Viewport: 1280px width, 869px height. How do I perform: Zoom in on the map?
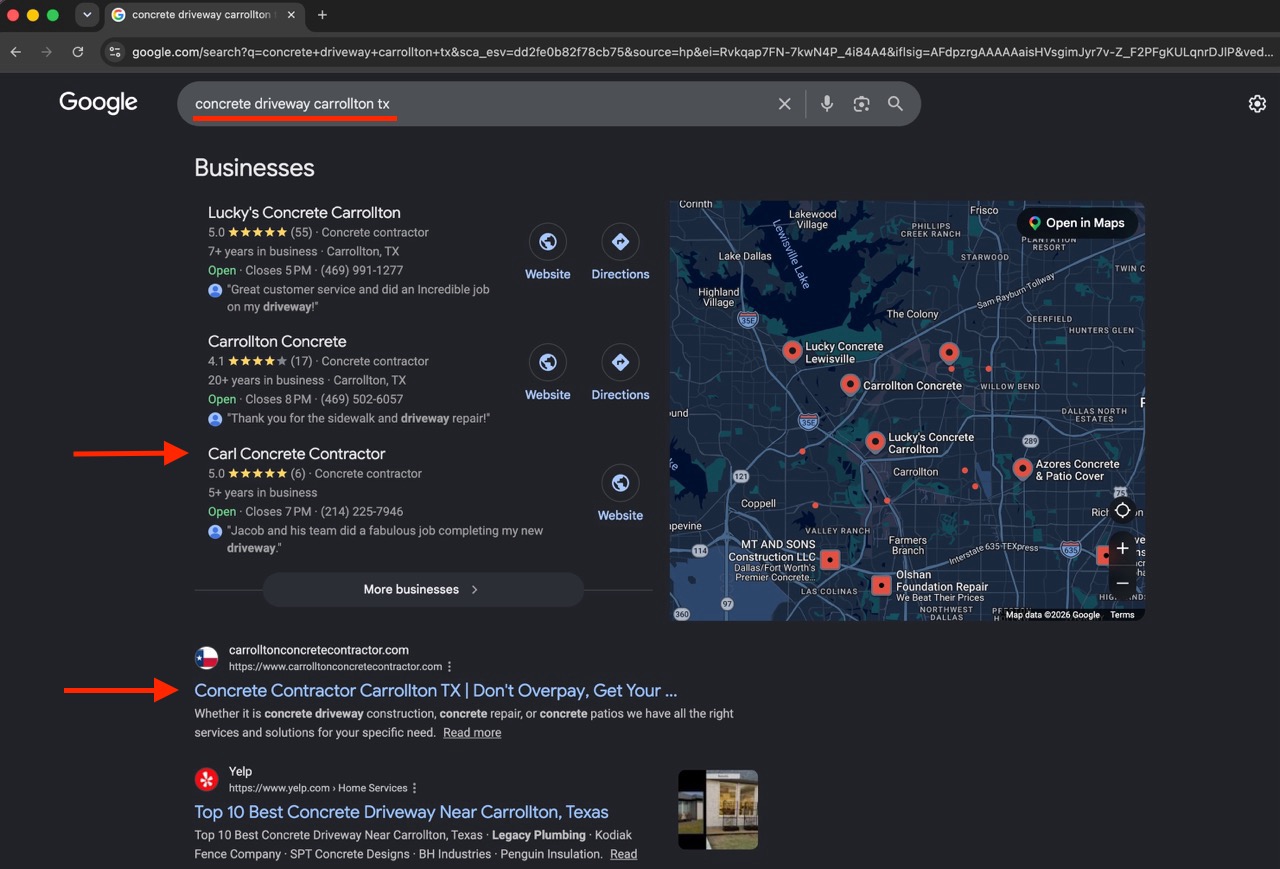tap(1122, 548)
